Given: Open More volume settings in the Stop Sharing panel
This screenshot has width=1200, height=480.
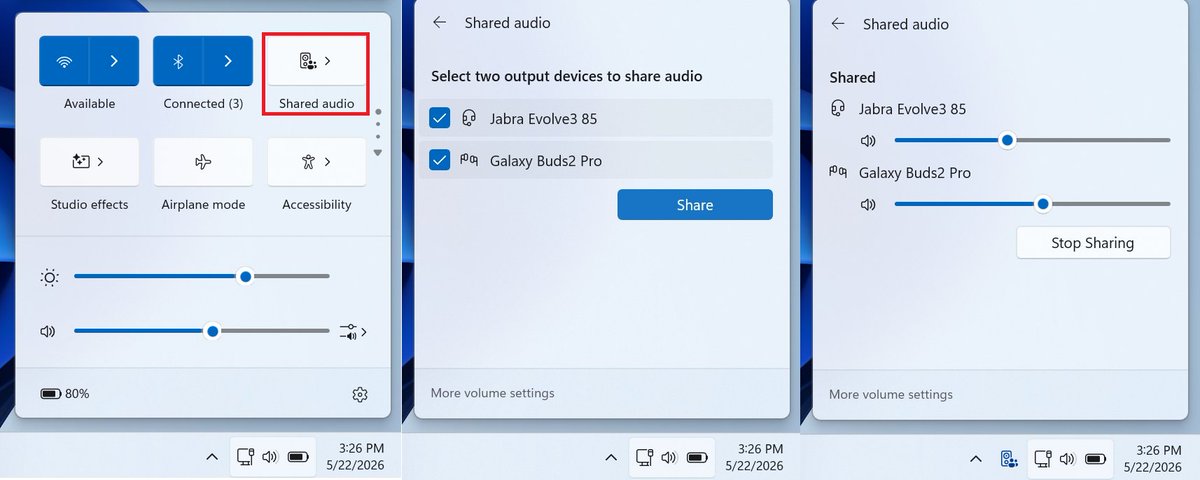Looking at the screenshot, I should point(891,394).
